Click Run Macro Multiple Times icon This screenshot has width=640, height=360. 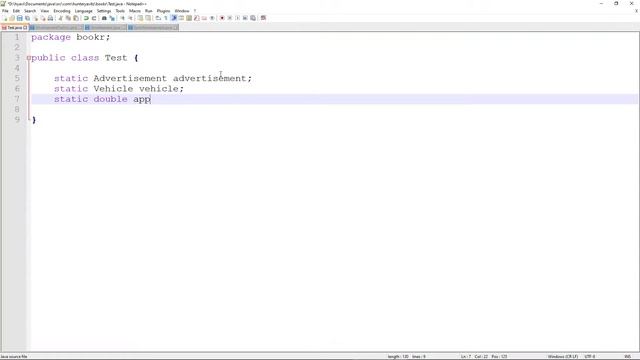coord(245,18)
